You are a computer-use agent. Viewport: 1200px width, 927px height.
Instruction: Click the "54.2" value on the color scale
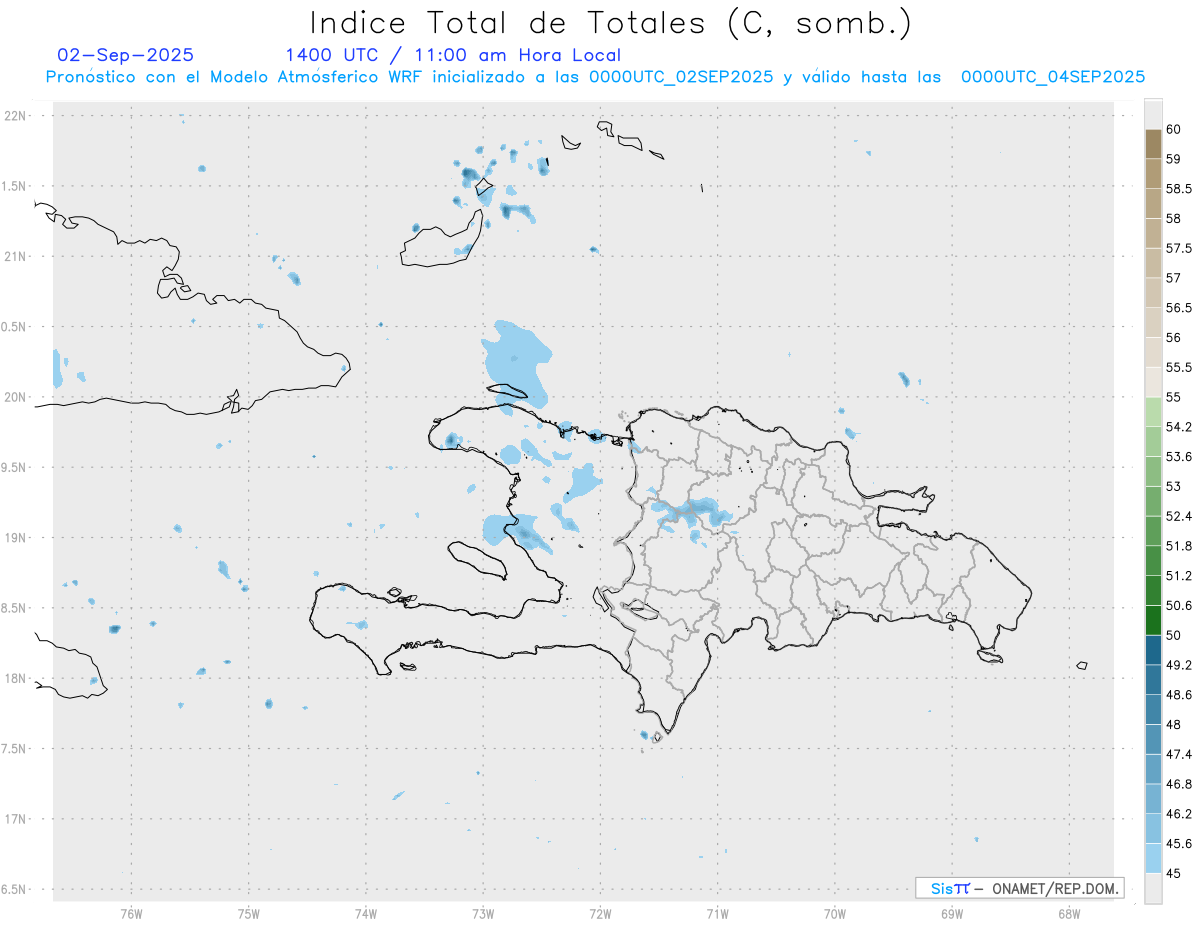coord(1178,427)
